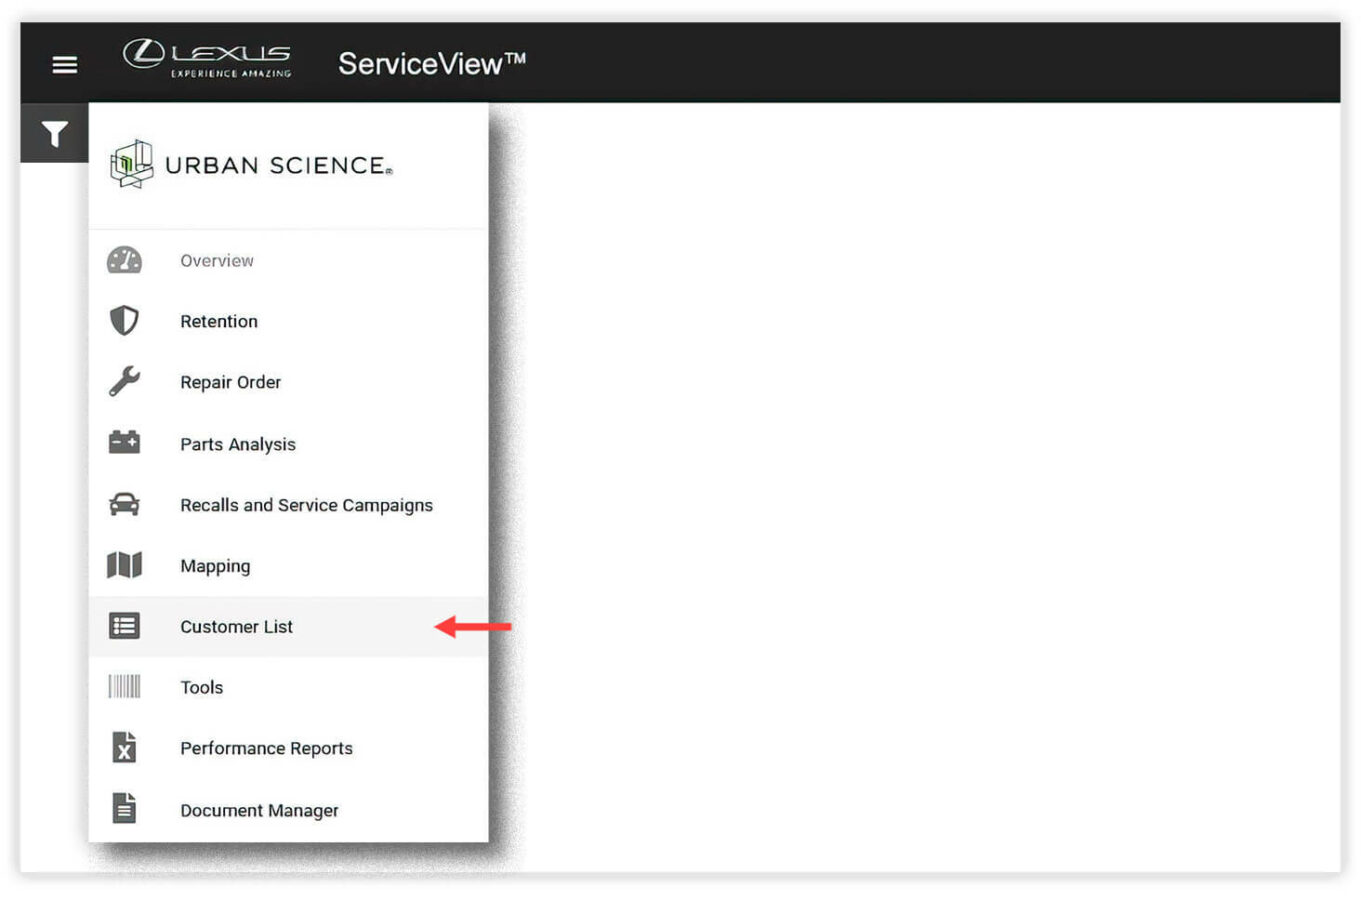Screen dimensions: 1361x900
Task: Select the Mapping text label
Action: [215, 566]
